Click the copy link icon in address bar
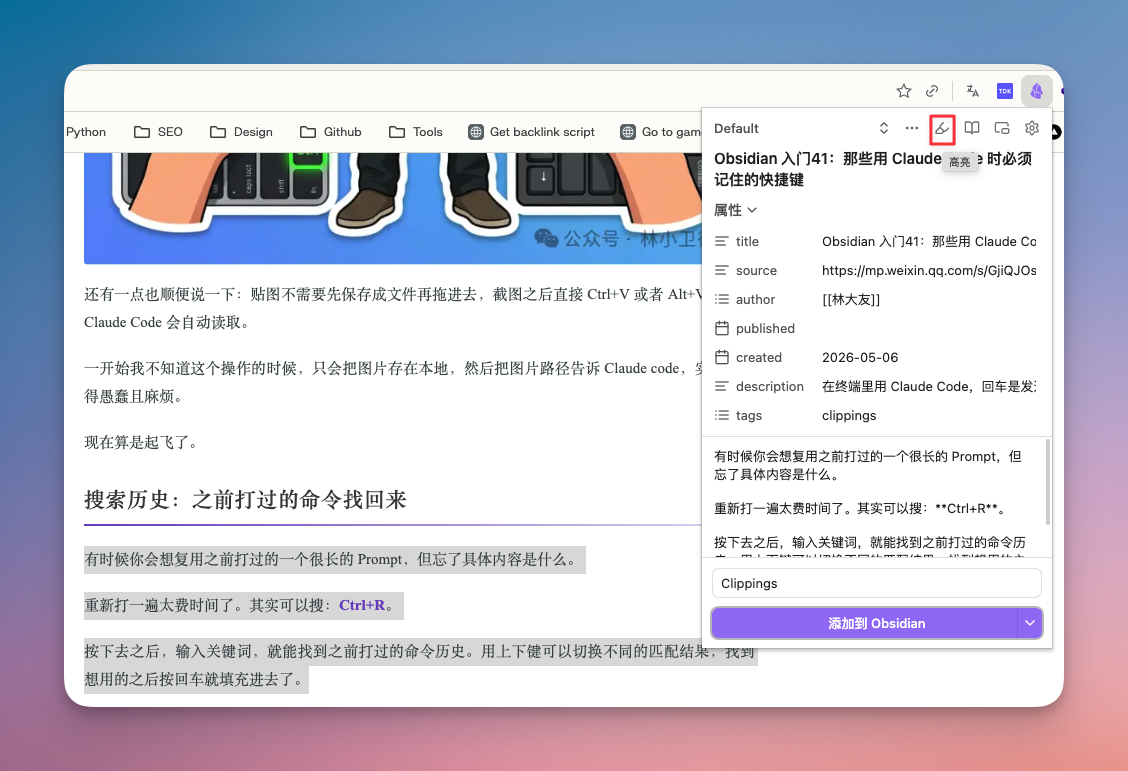 coord(932,91)
